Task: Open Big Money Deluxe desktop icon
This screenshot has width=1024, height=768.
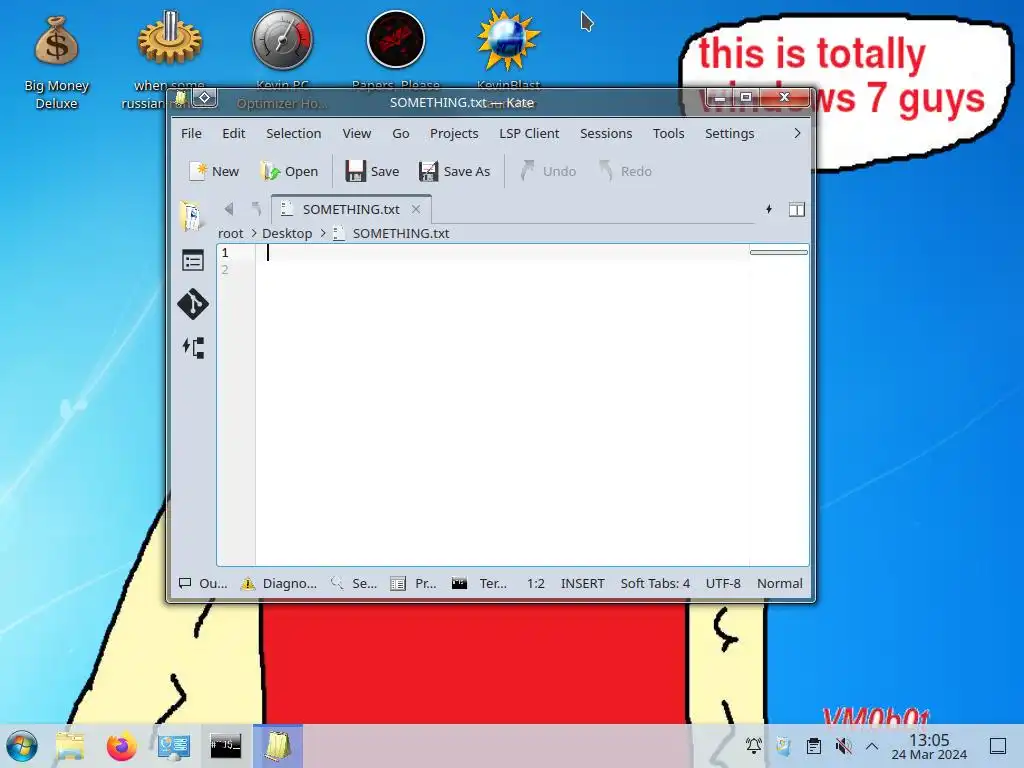Action: [57, 62]
